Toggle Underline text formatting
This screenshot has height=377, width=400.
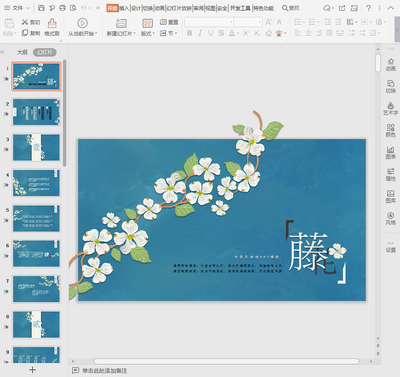[210, 33]
